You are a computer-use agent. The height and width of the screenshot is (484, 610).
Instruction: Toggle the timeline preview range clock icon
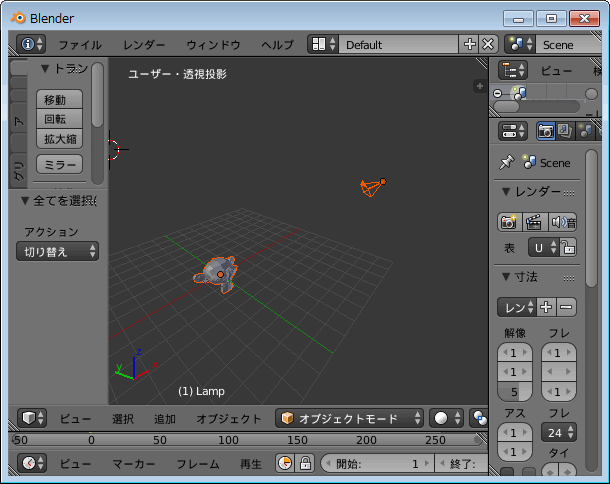[285, 463]
